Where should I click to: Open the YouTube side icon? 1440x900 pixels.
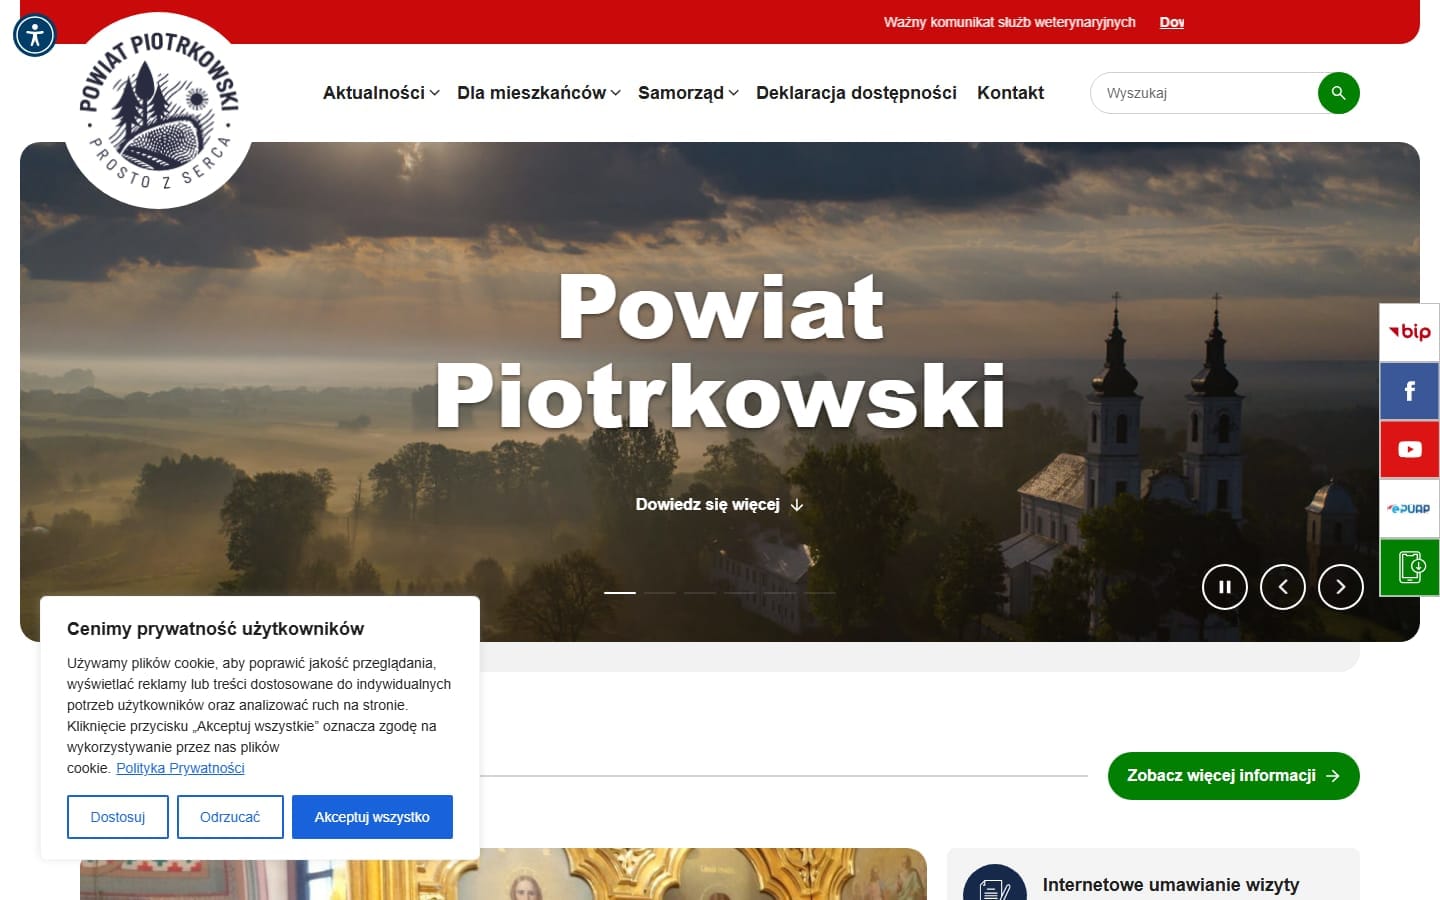click(x=1409, y=449)
